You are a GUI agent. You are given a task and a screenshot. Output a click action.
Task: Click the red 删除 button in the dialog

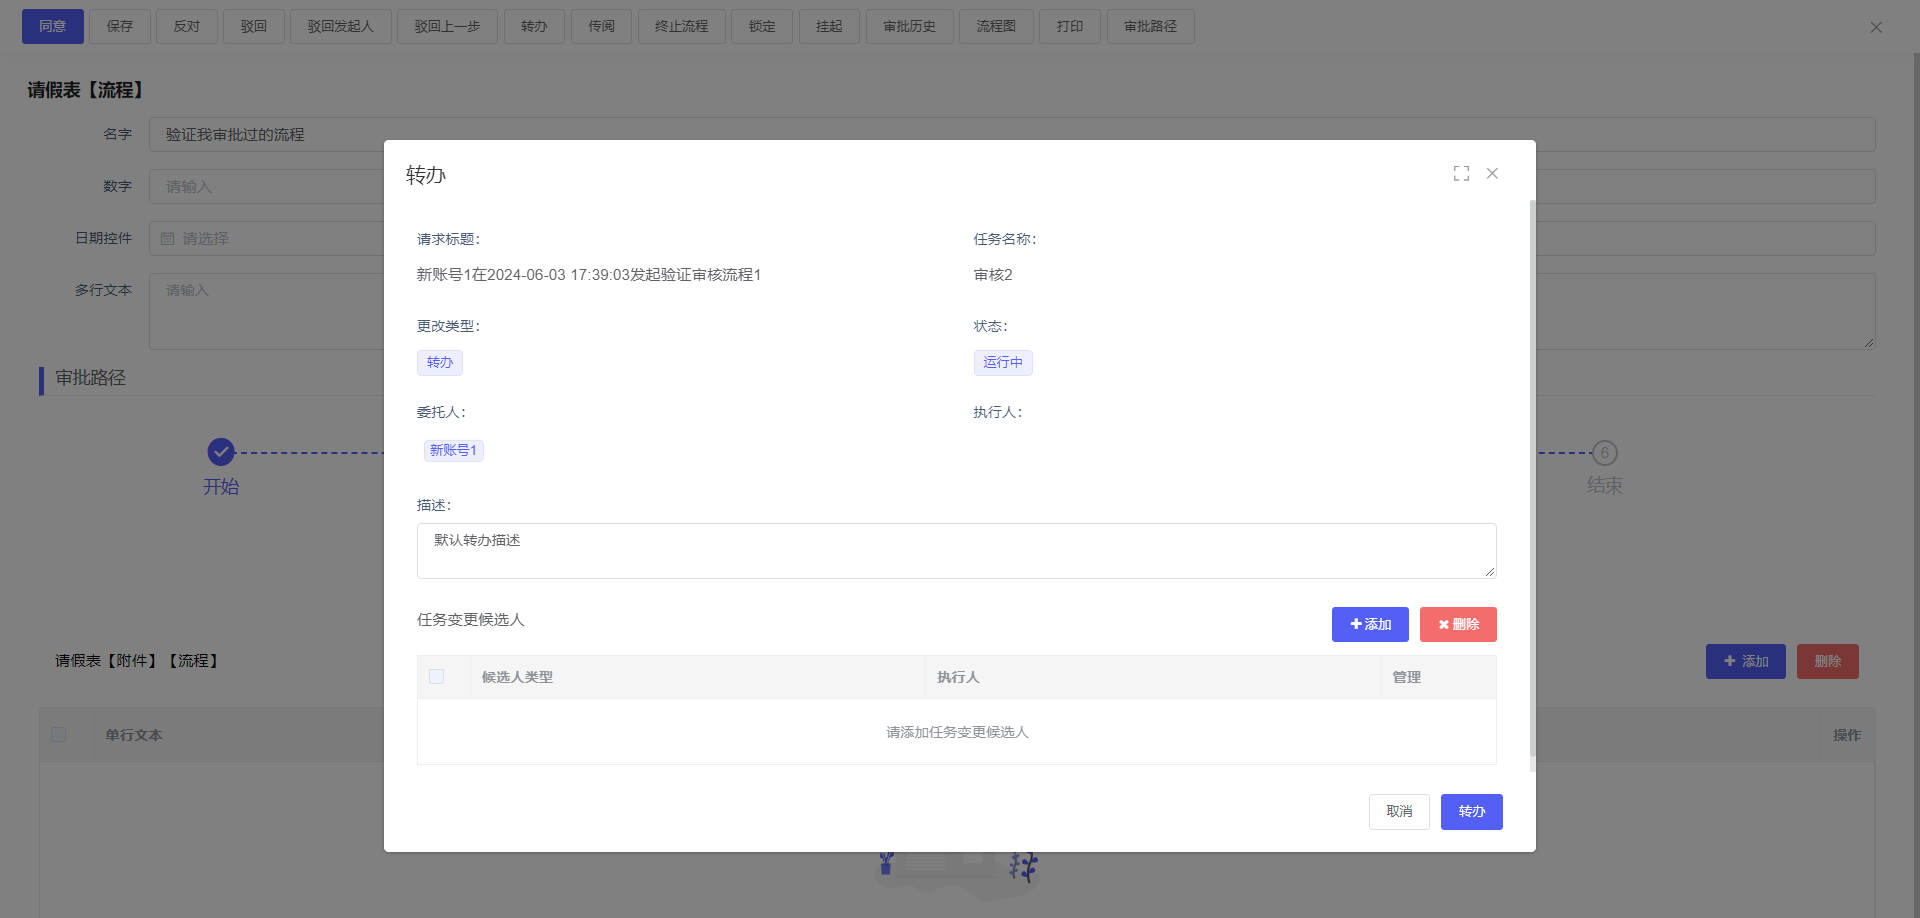coord(1457,624)
